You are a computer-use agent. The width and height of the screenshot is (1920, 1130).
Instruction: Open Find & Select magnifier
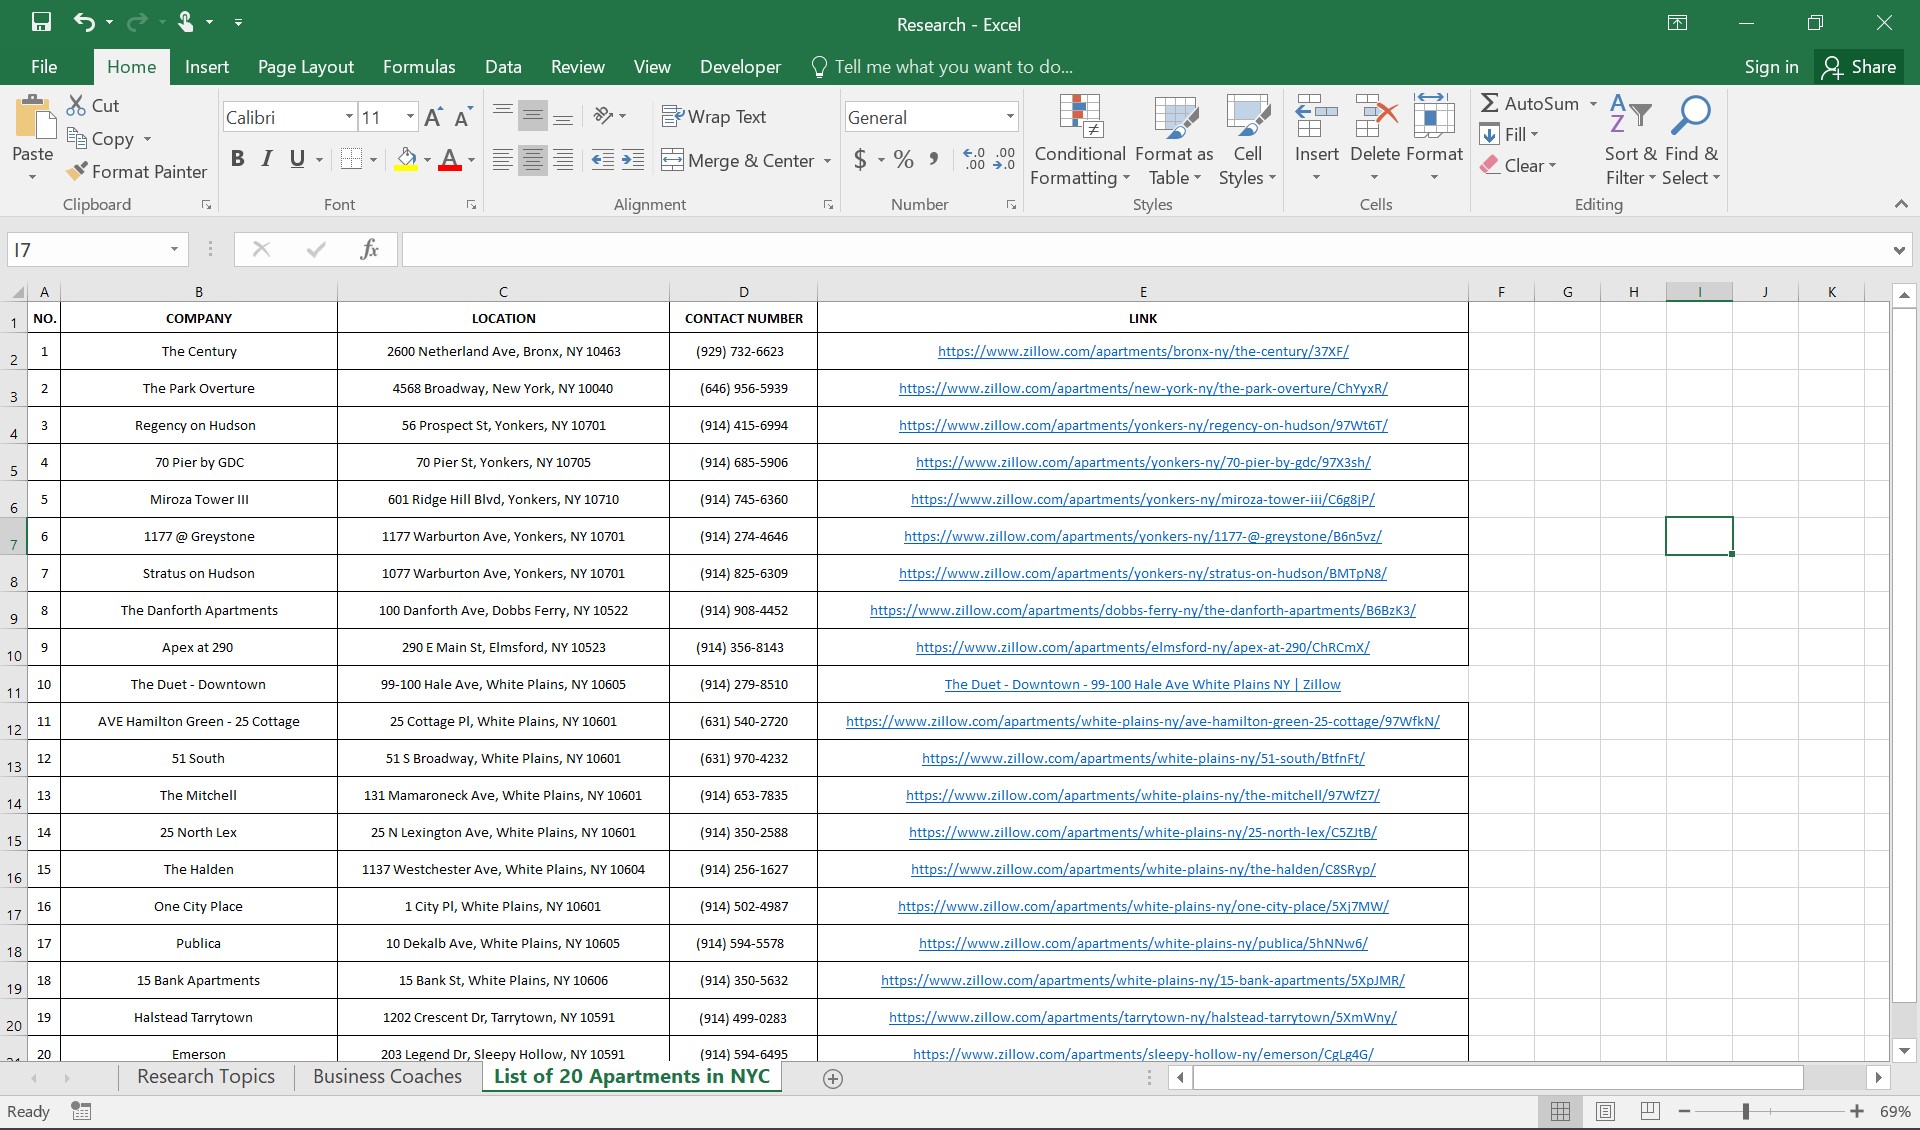point(1691,140)
